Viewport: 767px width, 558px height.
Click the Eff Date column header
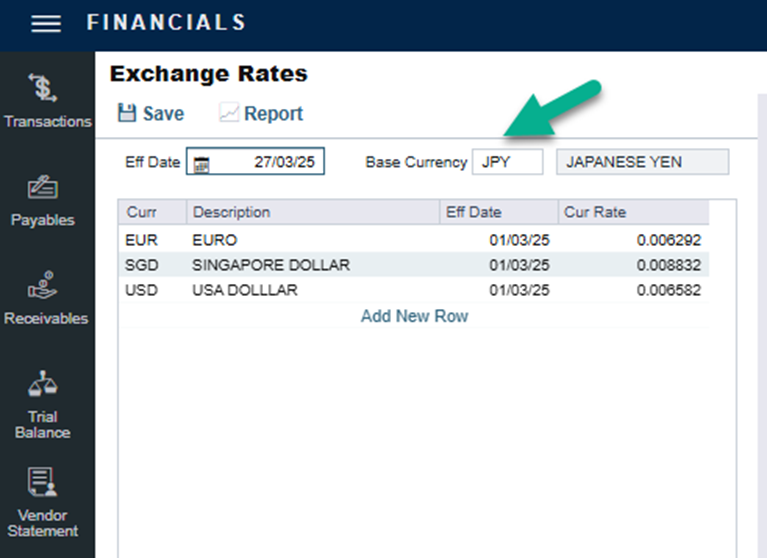pos(498,212)
